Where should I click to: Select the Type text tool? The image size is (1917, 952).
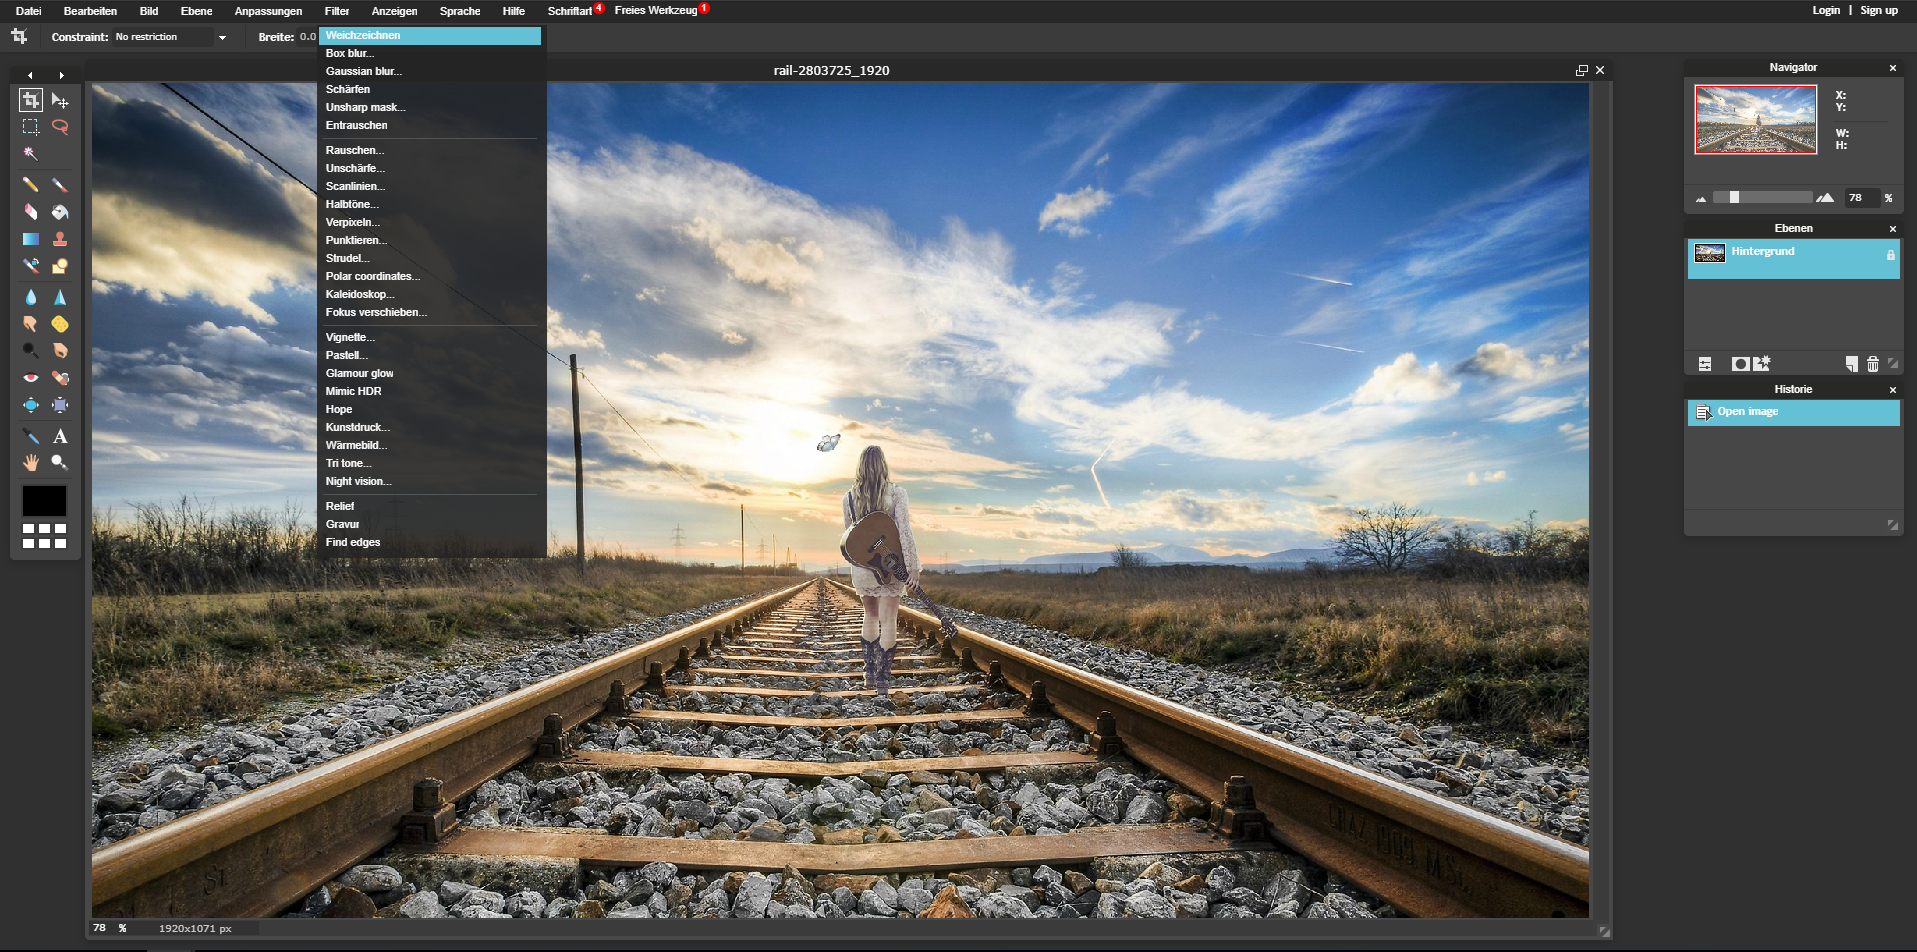(x=60, y=436)
